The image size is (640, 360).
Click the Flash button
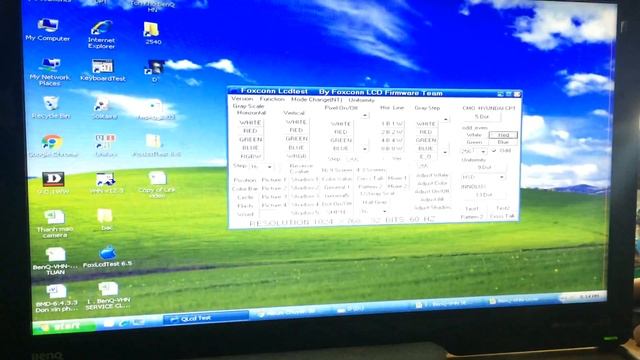click(245, 206)
